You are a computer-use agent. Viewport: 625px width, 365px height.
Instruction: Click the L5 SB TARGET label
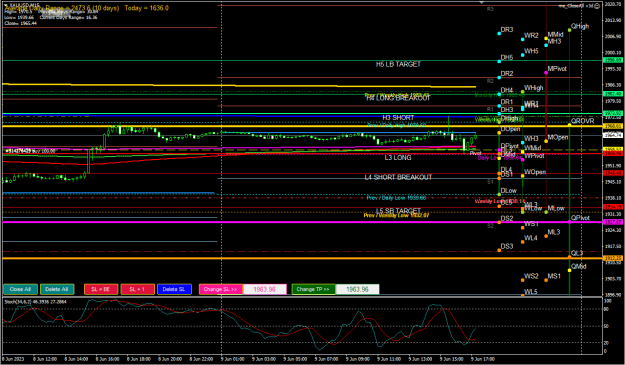pos(398,210)
